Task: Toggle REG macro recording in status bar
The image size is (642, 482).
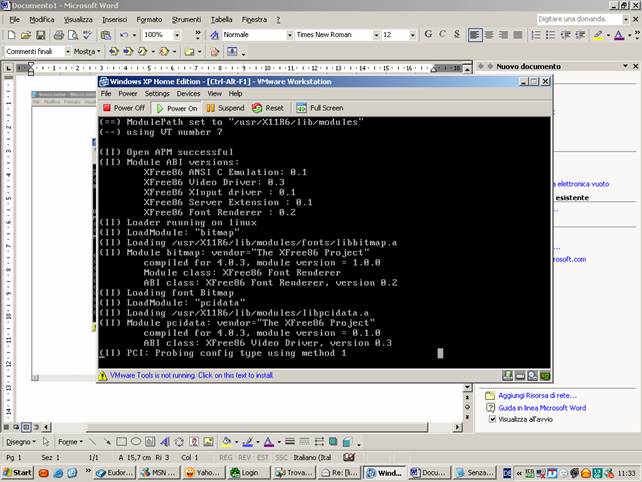Action: (226, 457)
